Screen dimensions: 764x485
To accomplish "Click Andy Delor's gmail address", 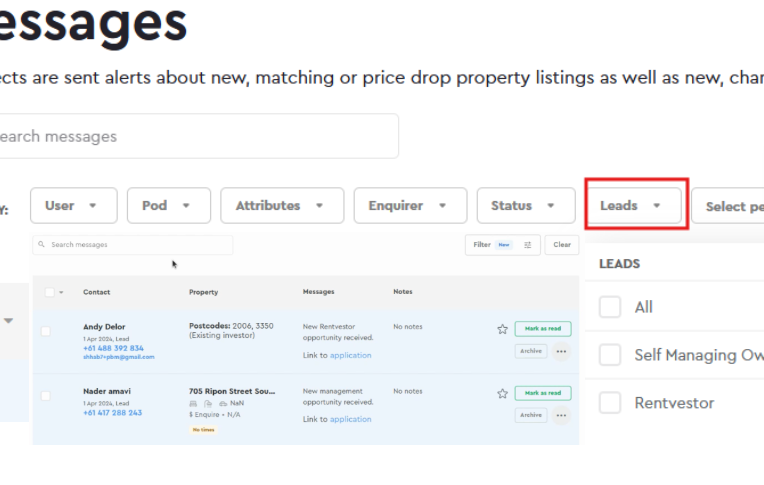I will pos(118,357).
